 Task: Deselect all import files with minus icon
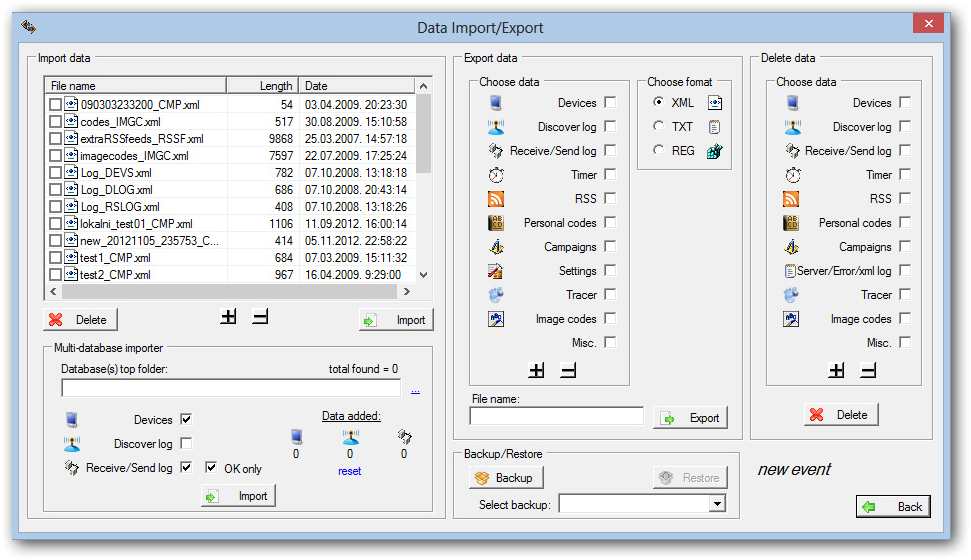coord(260,317)
